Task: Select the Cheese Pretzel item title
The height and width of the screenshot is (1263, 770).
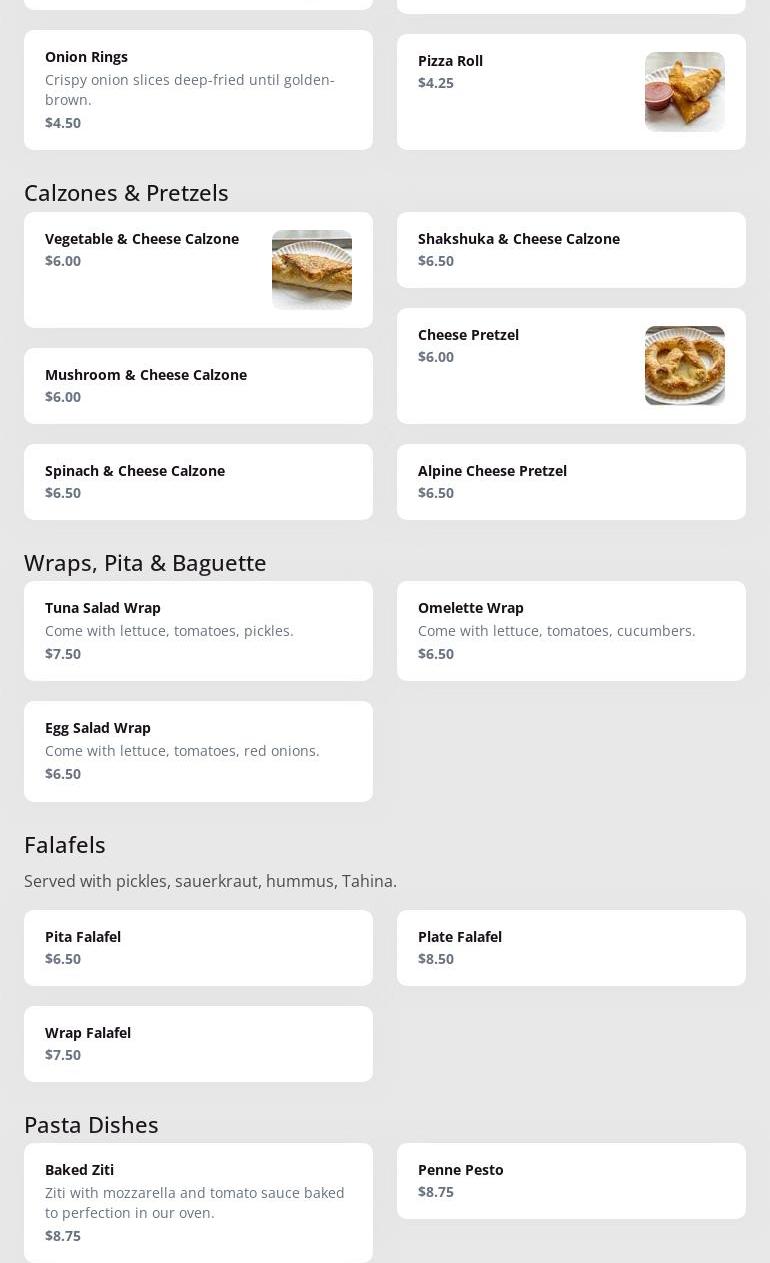Action: (468, 335)
